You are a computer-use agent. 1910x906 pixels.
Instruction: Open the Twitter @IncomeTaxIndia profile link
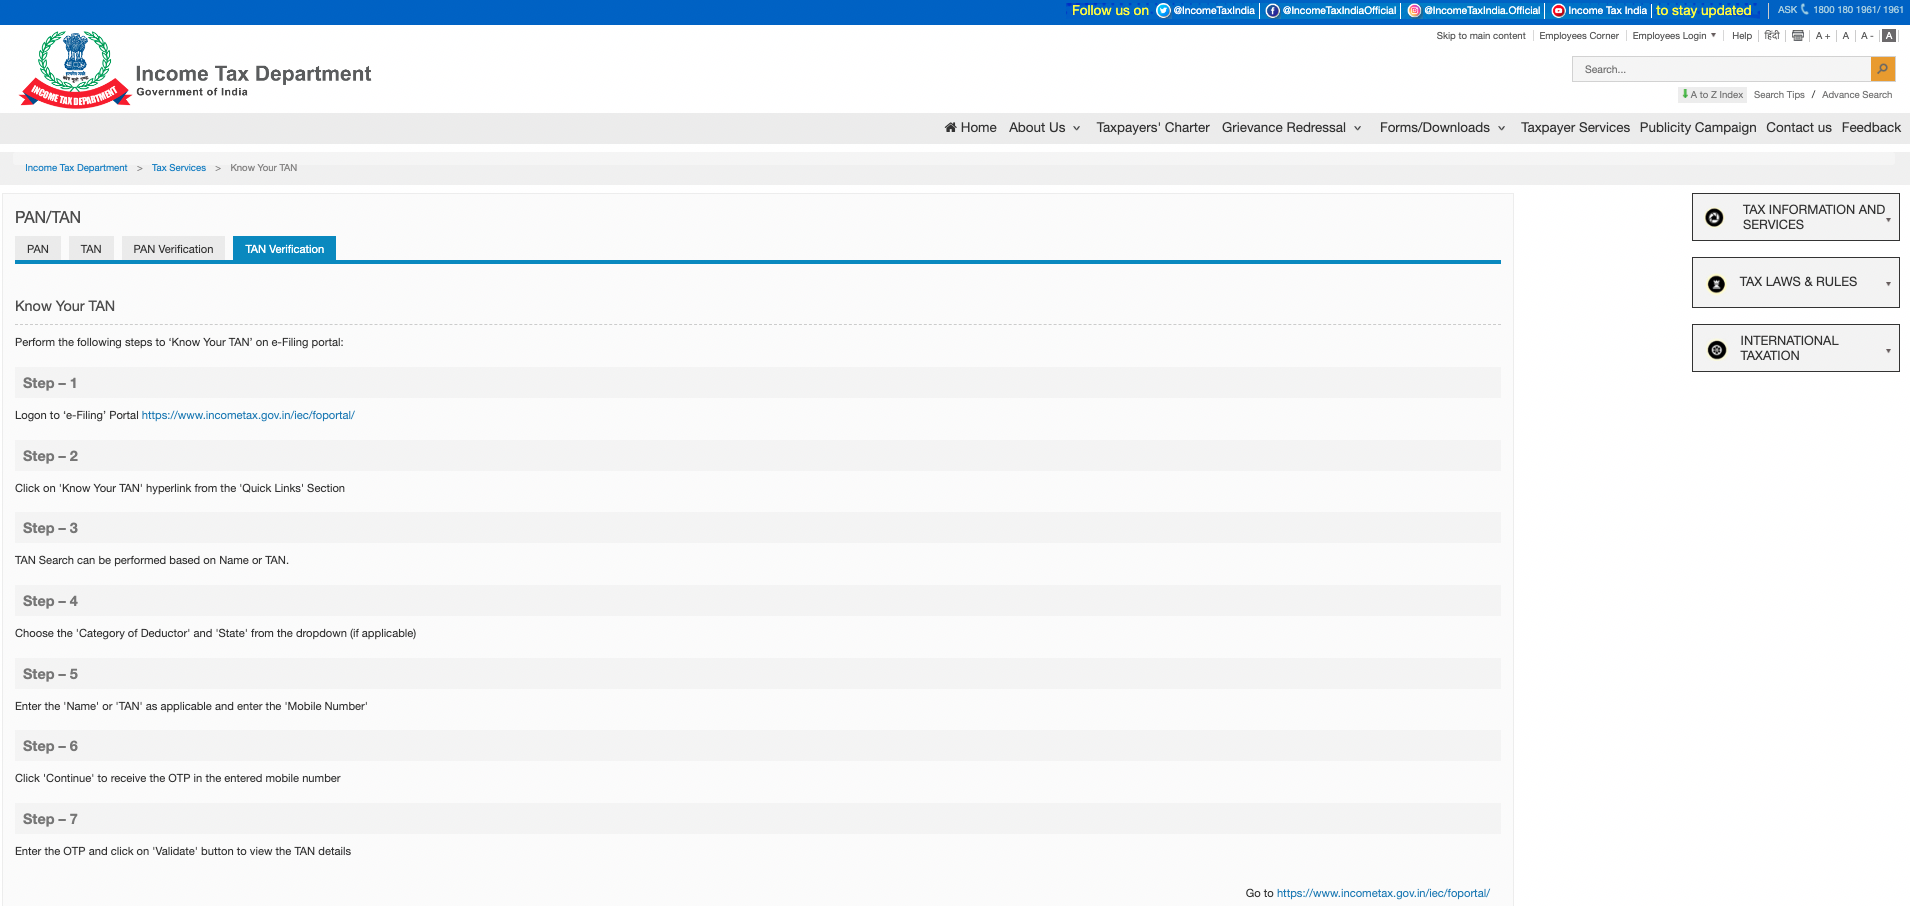[x=1205, y=11]
